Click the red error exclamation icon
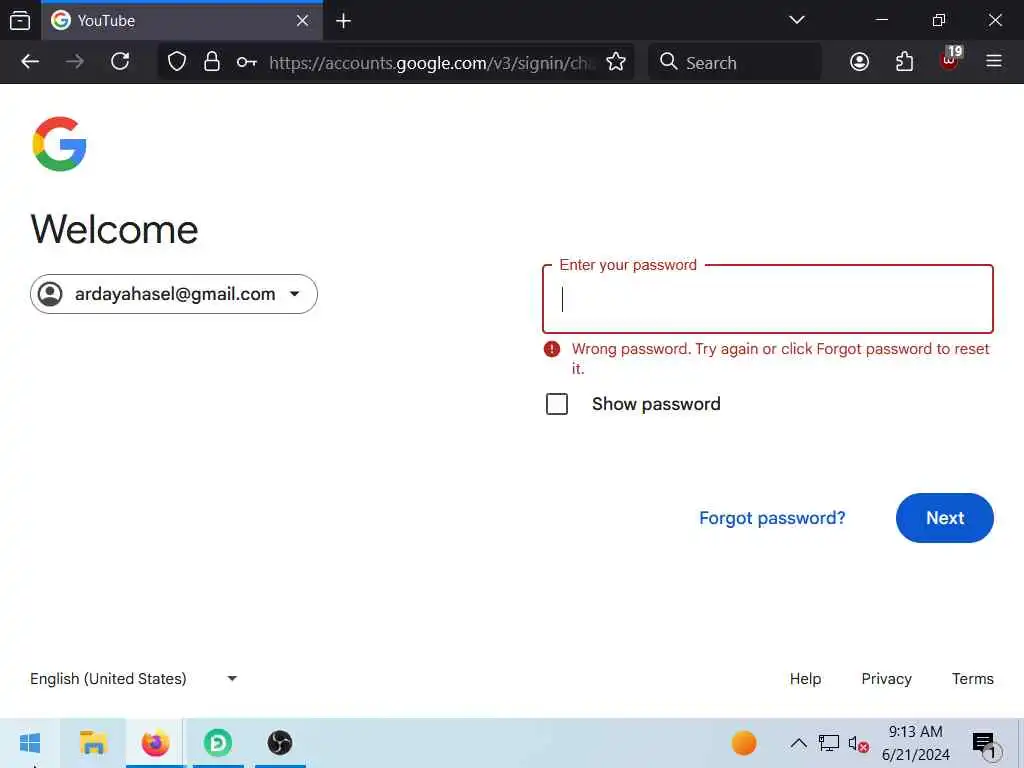The width and height of the screenshot is (1024, 768). point(552,349)
